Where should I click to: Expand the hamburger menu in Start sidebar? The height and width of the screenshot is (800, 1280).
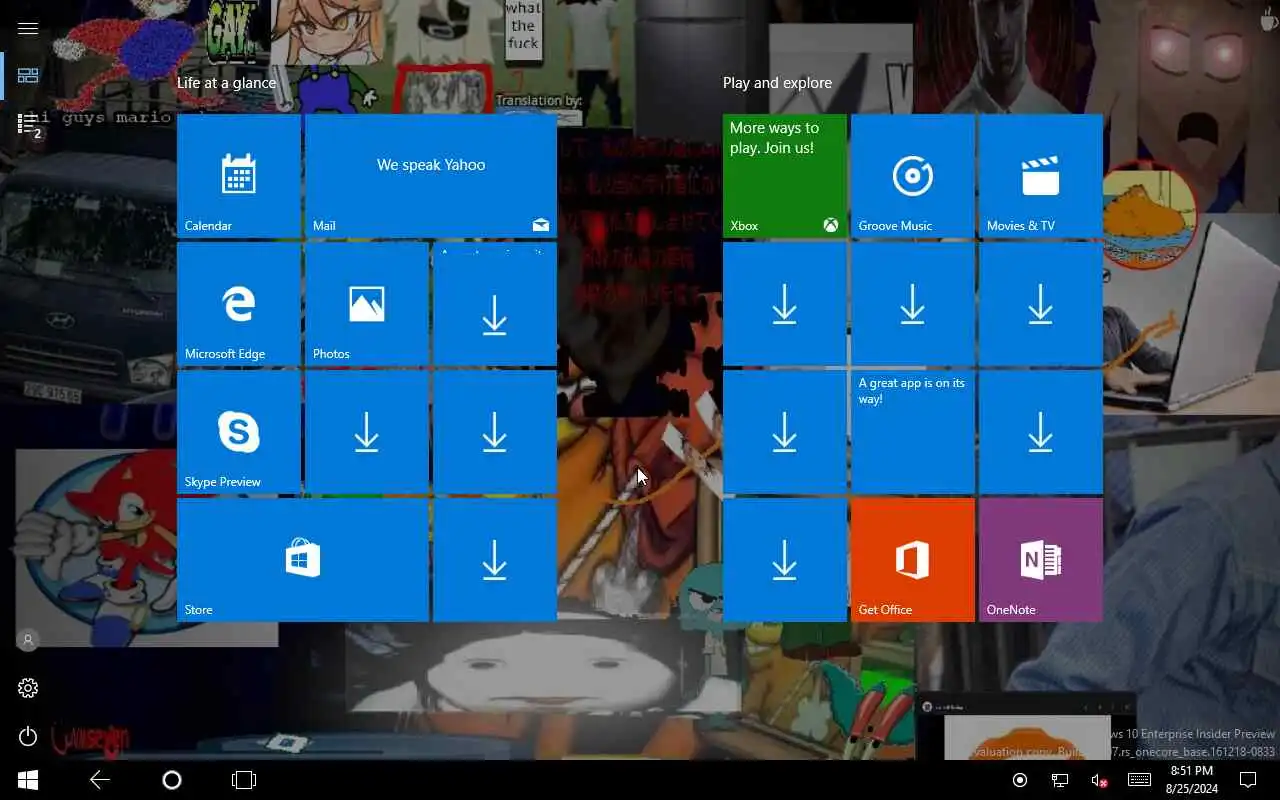[x=28, y=28]
